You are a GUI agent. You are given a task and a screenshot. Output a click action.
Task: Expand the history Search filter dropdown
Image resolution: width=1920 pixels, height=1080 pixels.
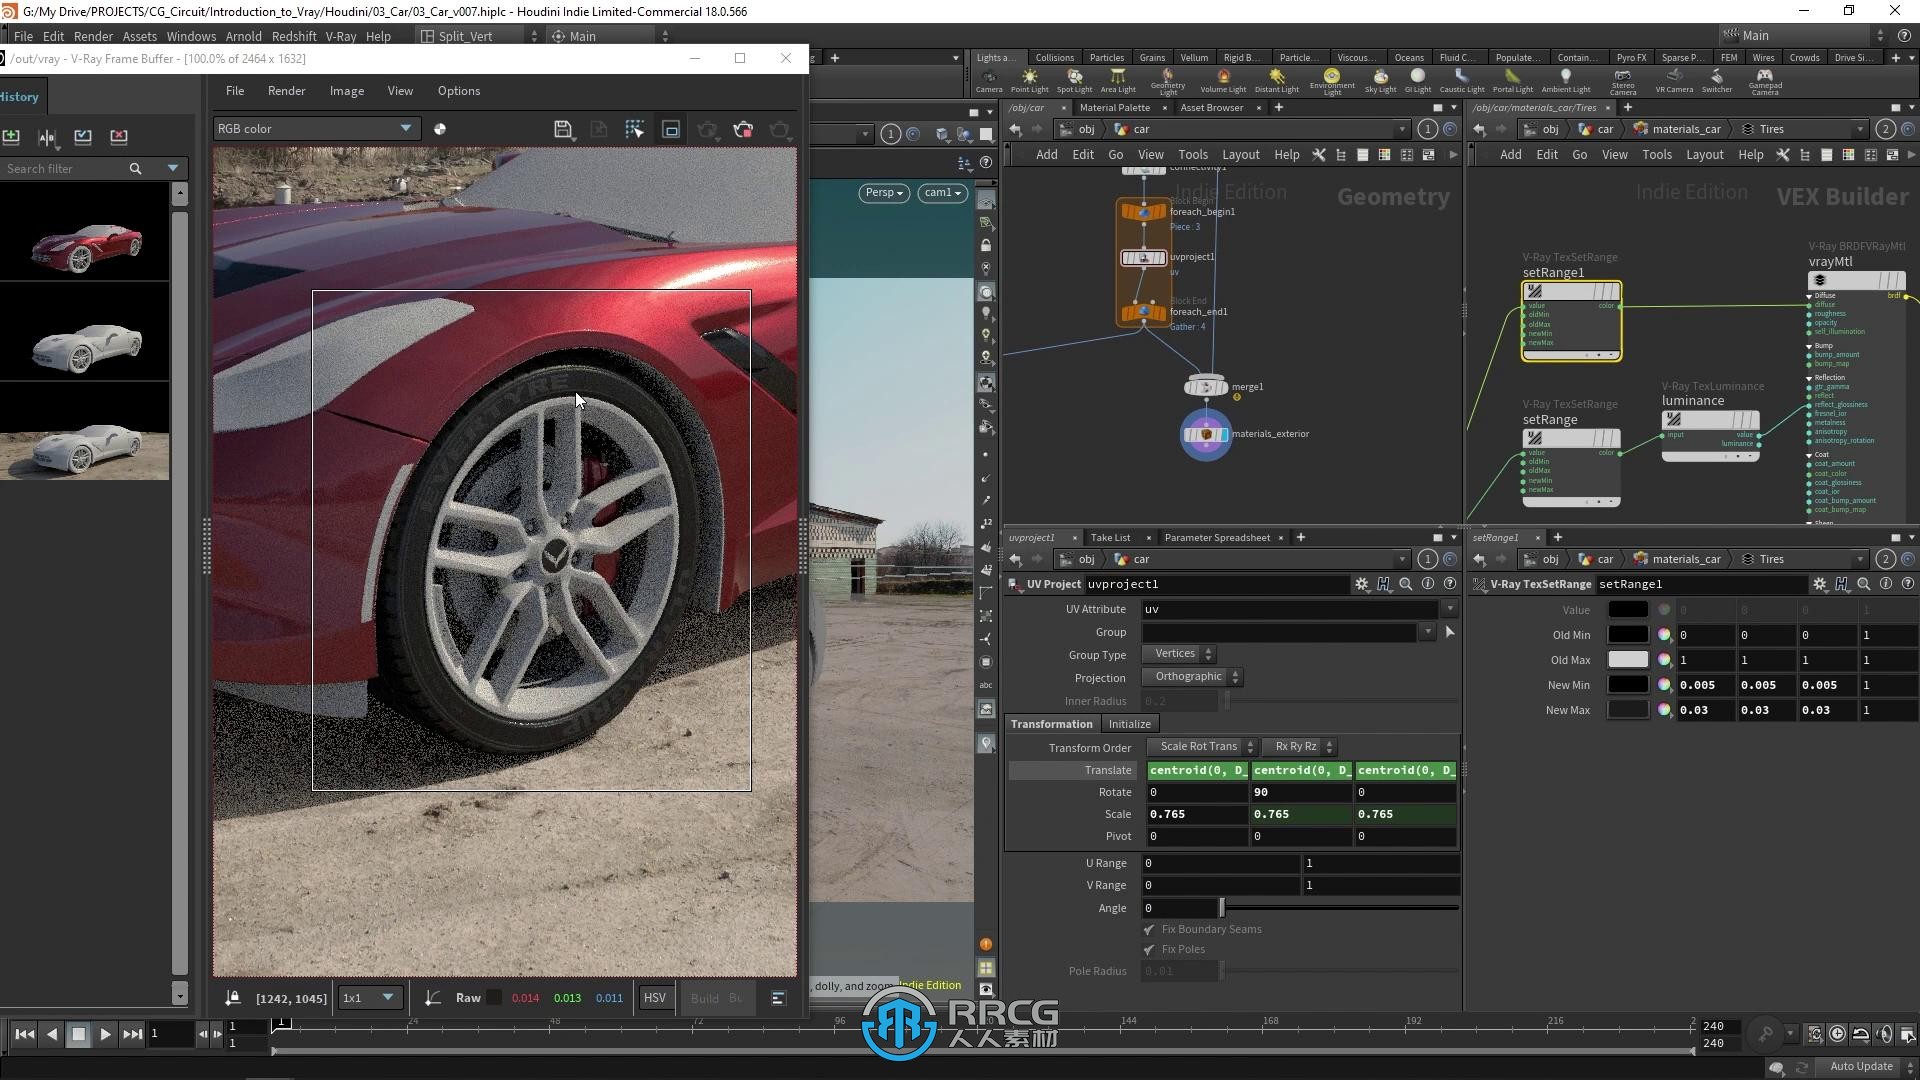[x=173, y=168]
